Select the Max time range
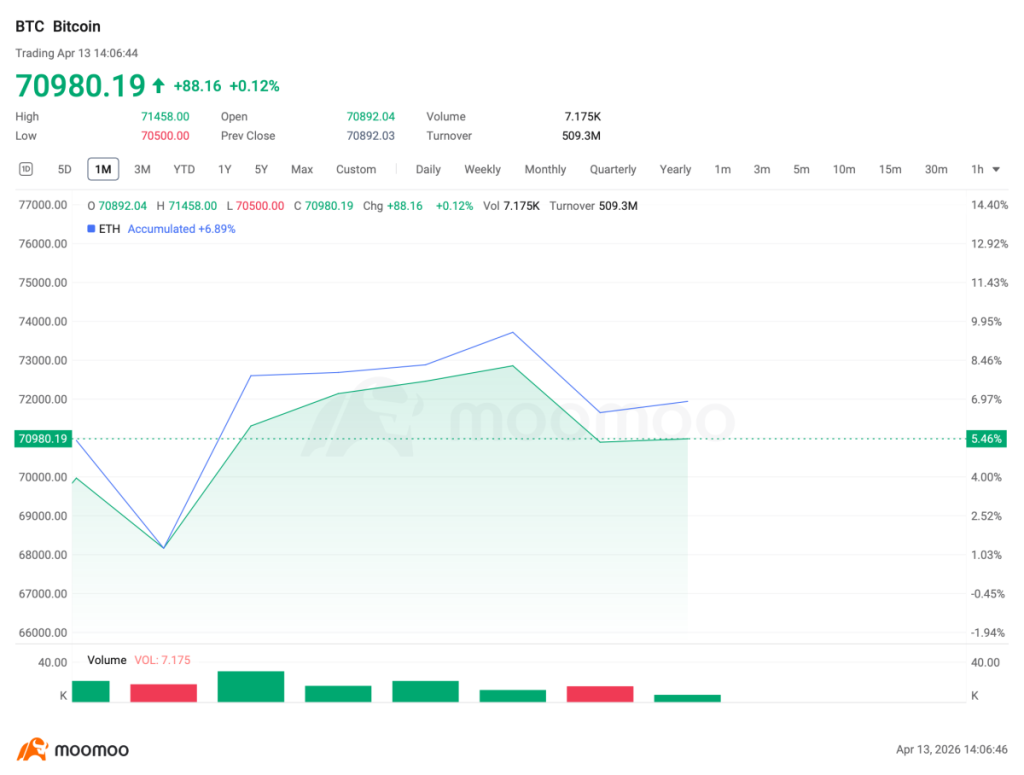 pos(302,169)
